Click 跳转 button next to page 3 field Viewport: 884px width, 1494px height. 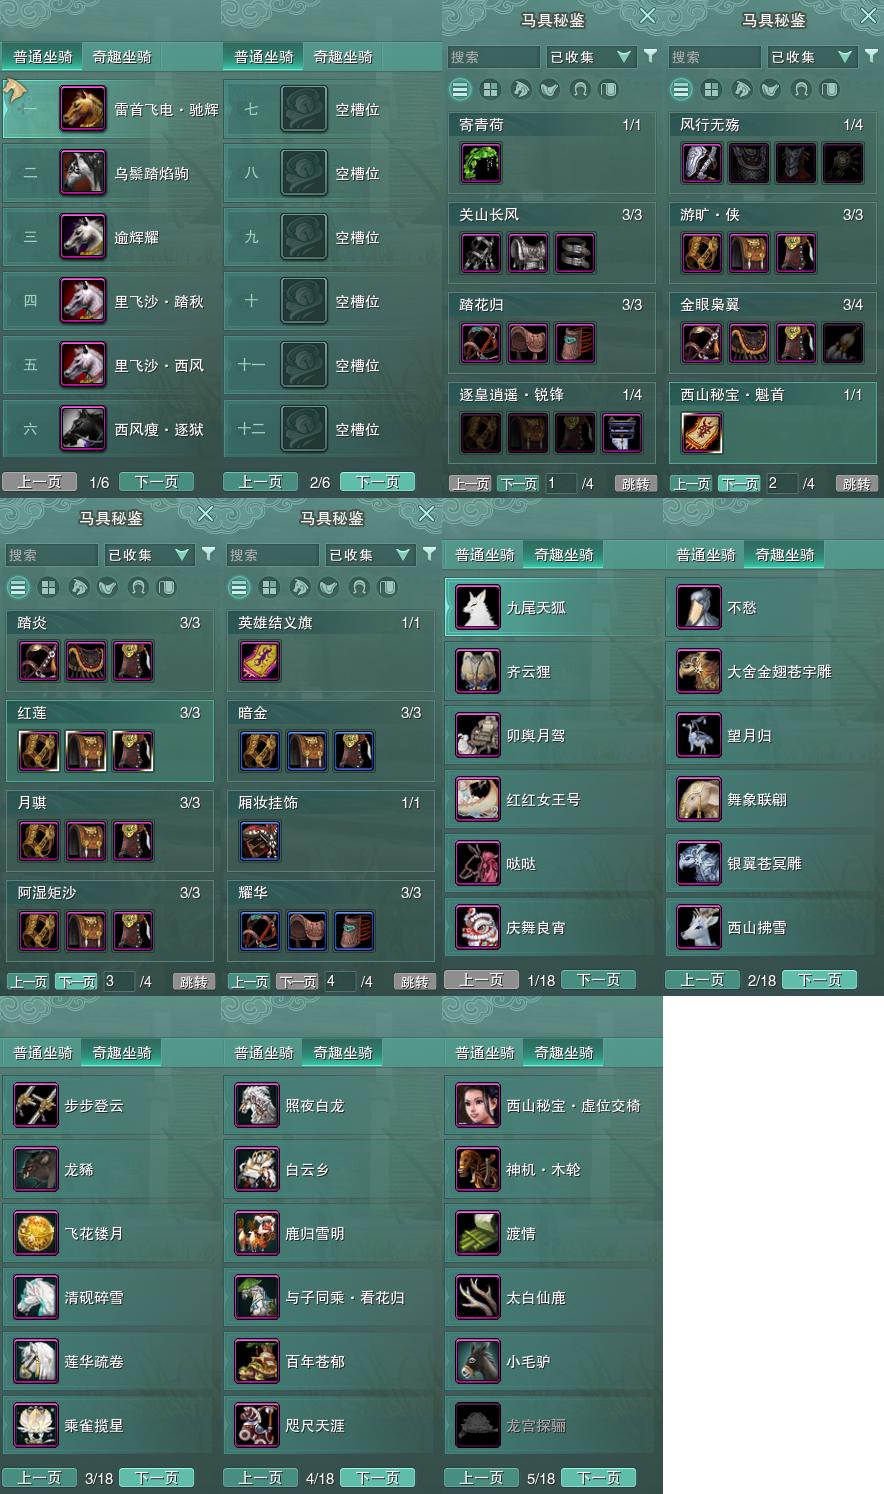point(193,982)
